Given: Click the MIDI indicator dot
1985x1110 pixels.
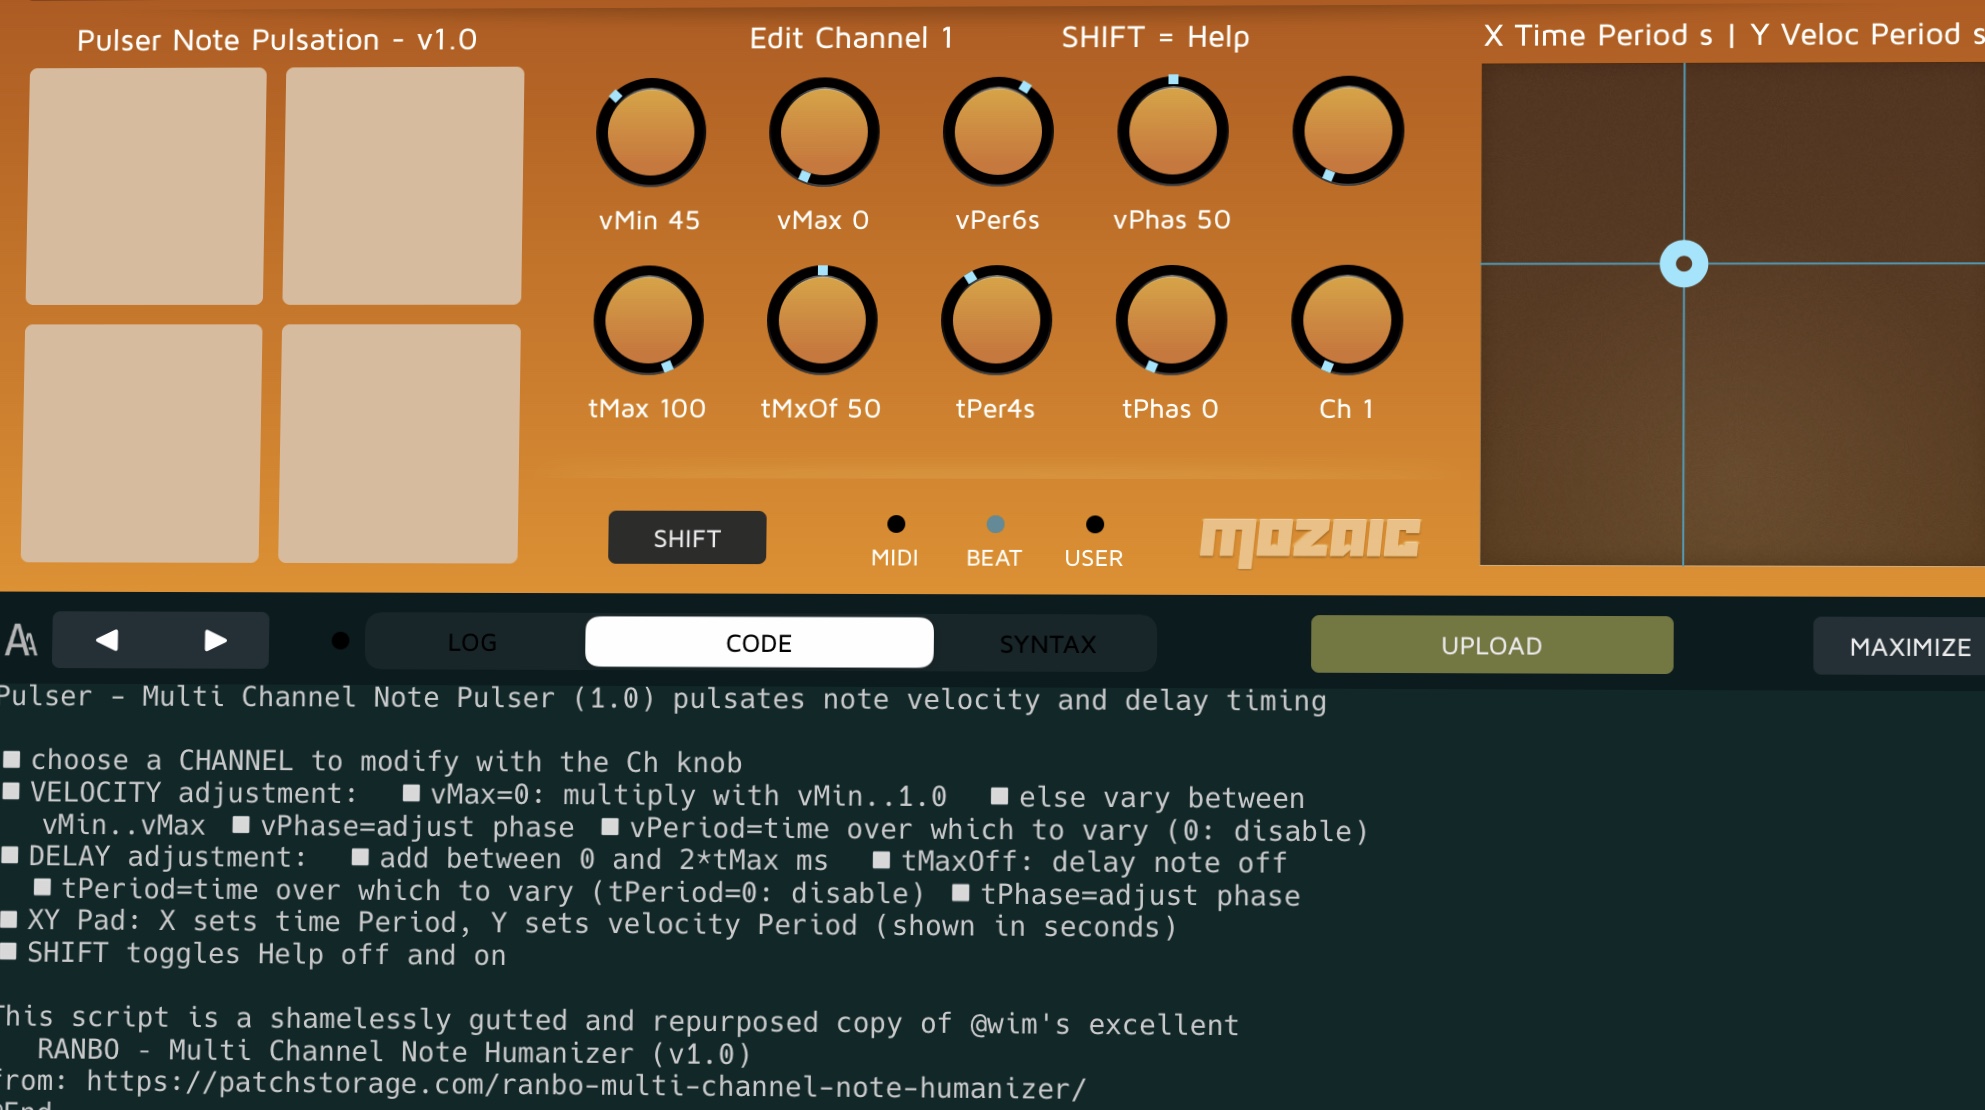Looking at the screenshot, I should 896,524.
